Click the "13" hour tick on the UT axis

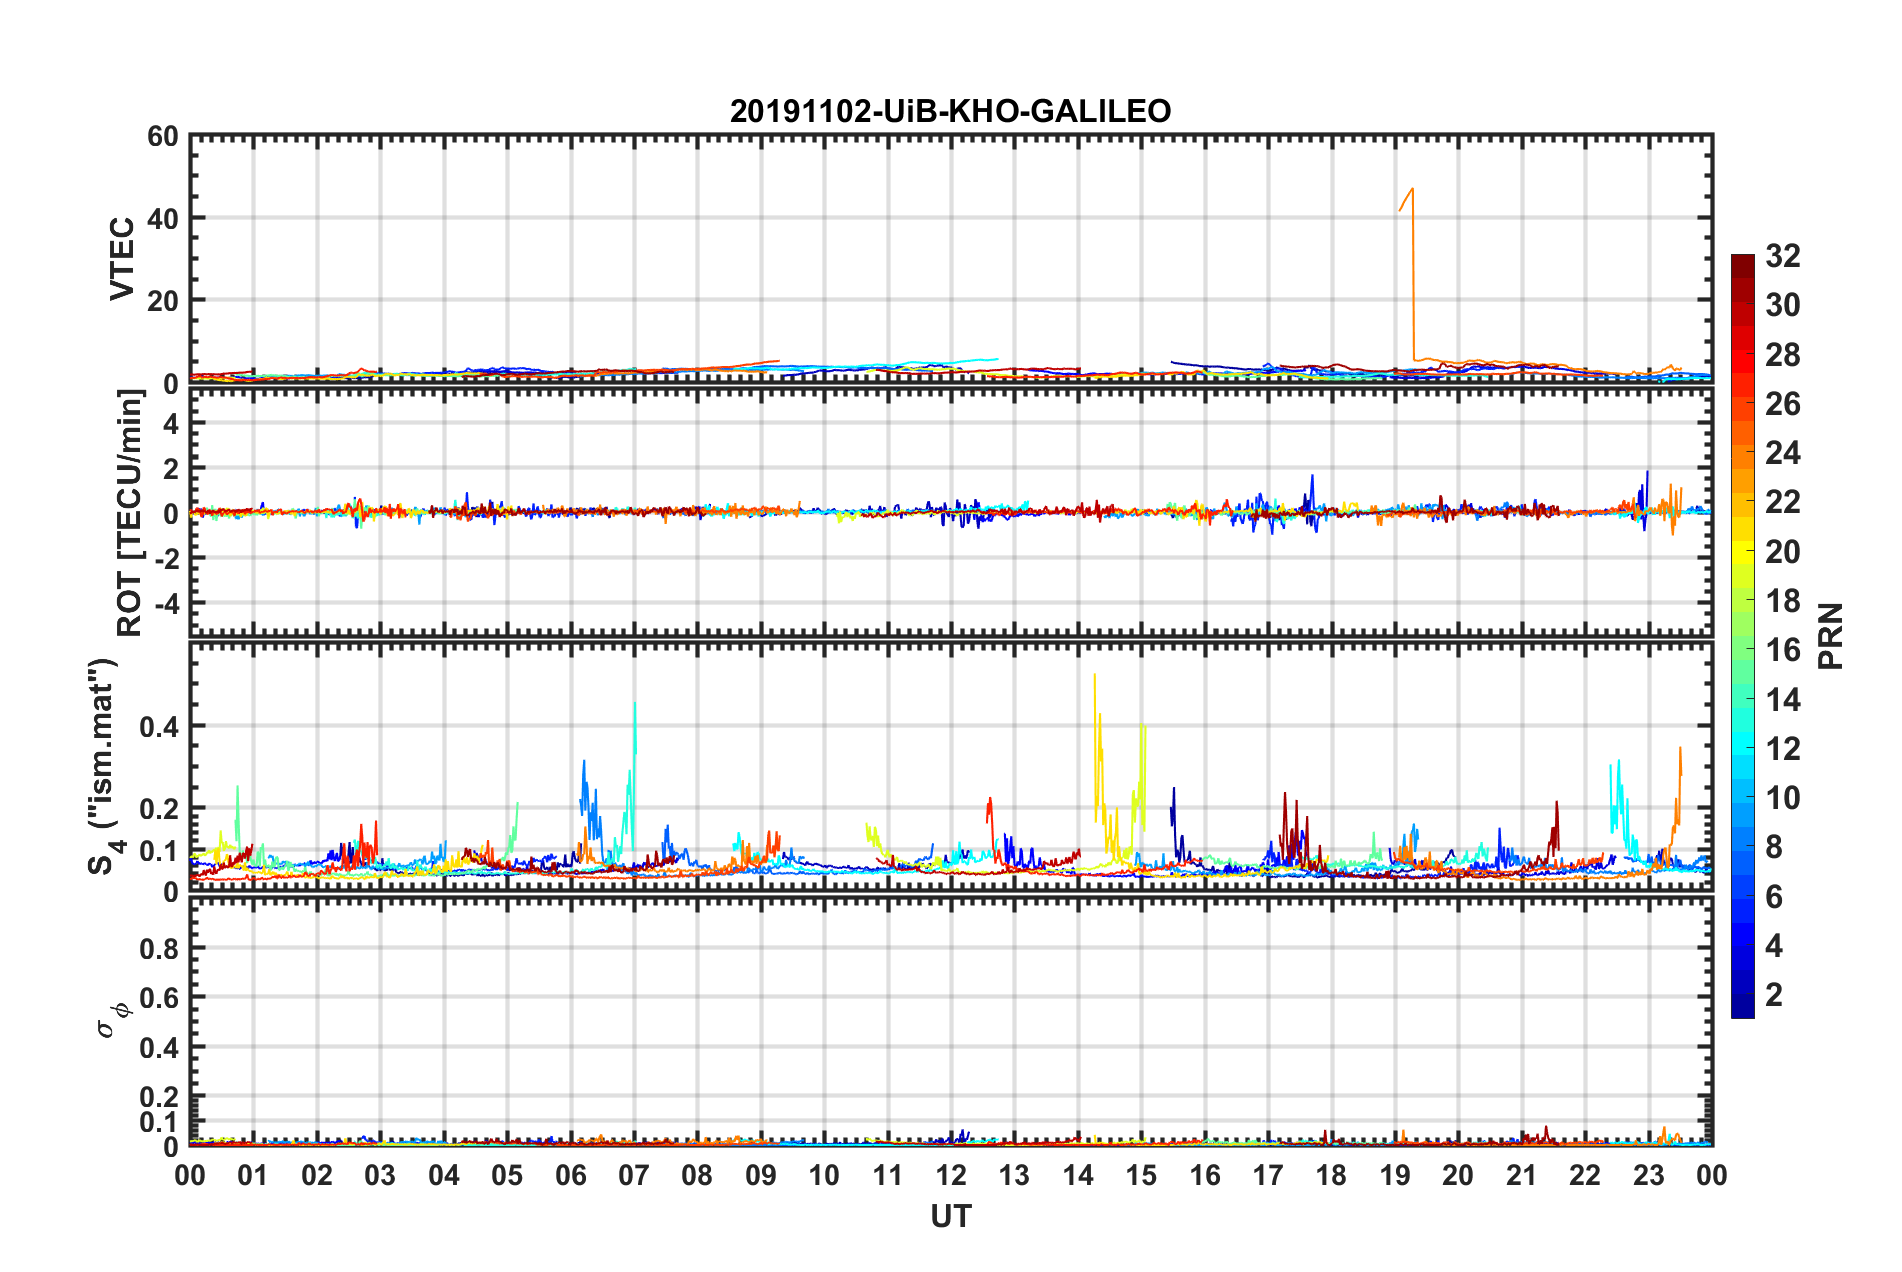click(1014, 1175)
